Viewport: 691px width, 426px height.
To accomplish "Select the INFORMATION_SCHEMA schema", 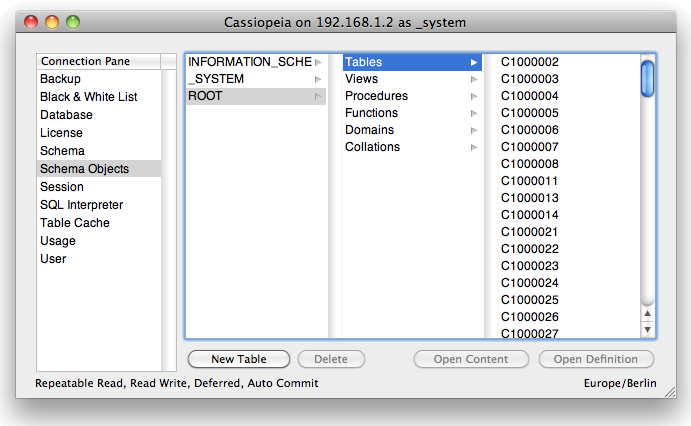I will pyautogui.click(x=250, y=62).
